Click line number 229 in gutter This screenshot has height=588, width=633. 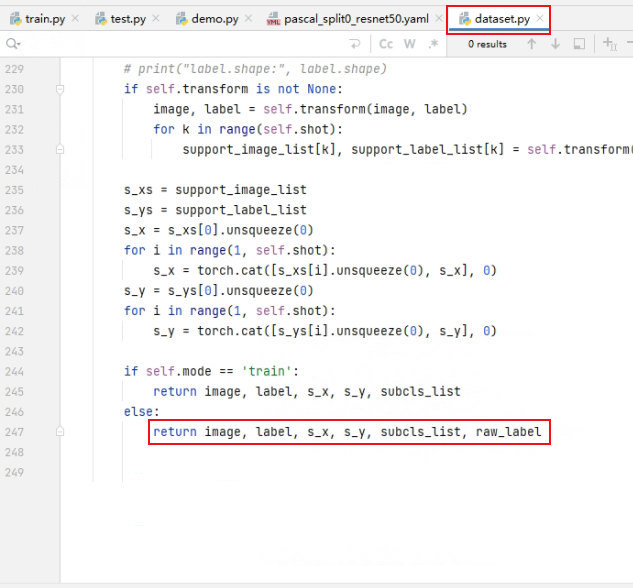pos(14,69)
